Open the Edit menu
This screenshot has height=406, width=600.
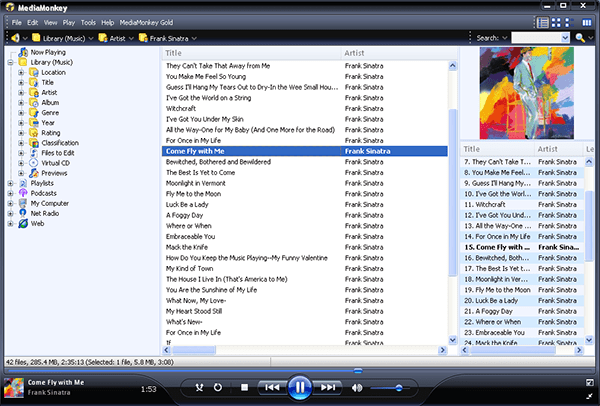33,23
